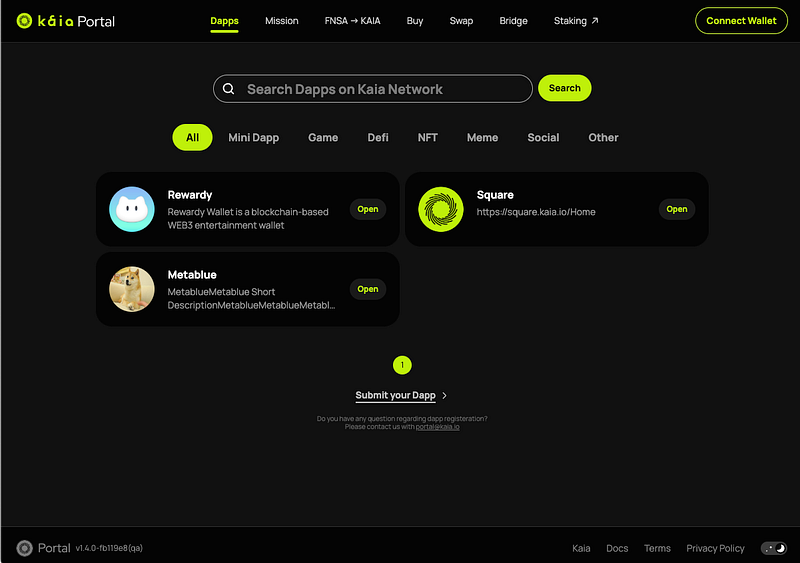Click the Connect Wallet button
800x563 pixels.
point(741,21)
